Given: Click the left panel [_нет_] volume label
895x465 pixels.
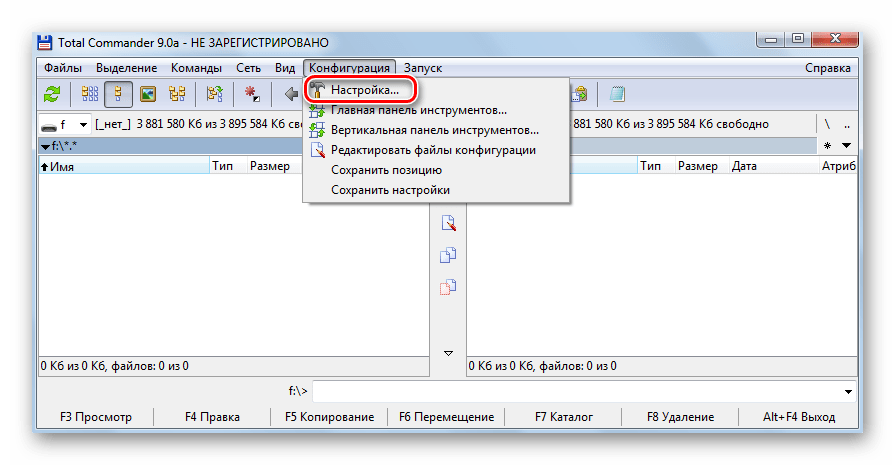Looking at the screenshot, I should pyautogui.click(x=113, y=124).
